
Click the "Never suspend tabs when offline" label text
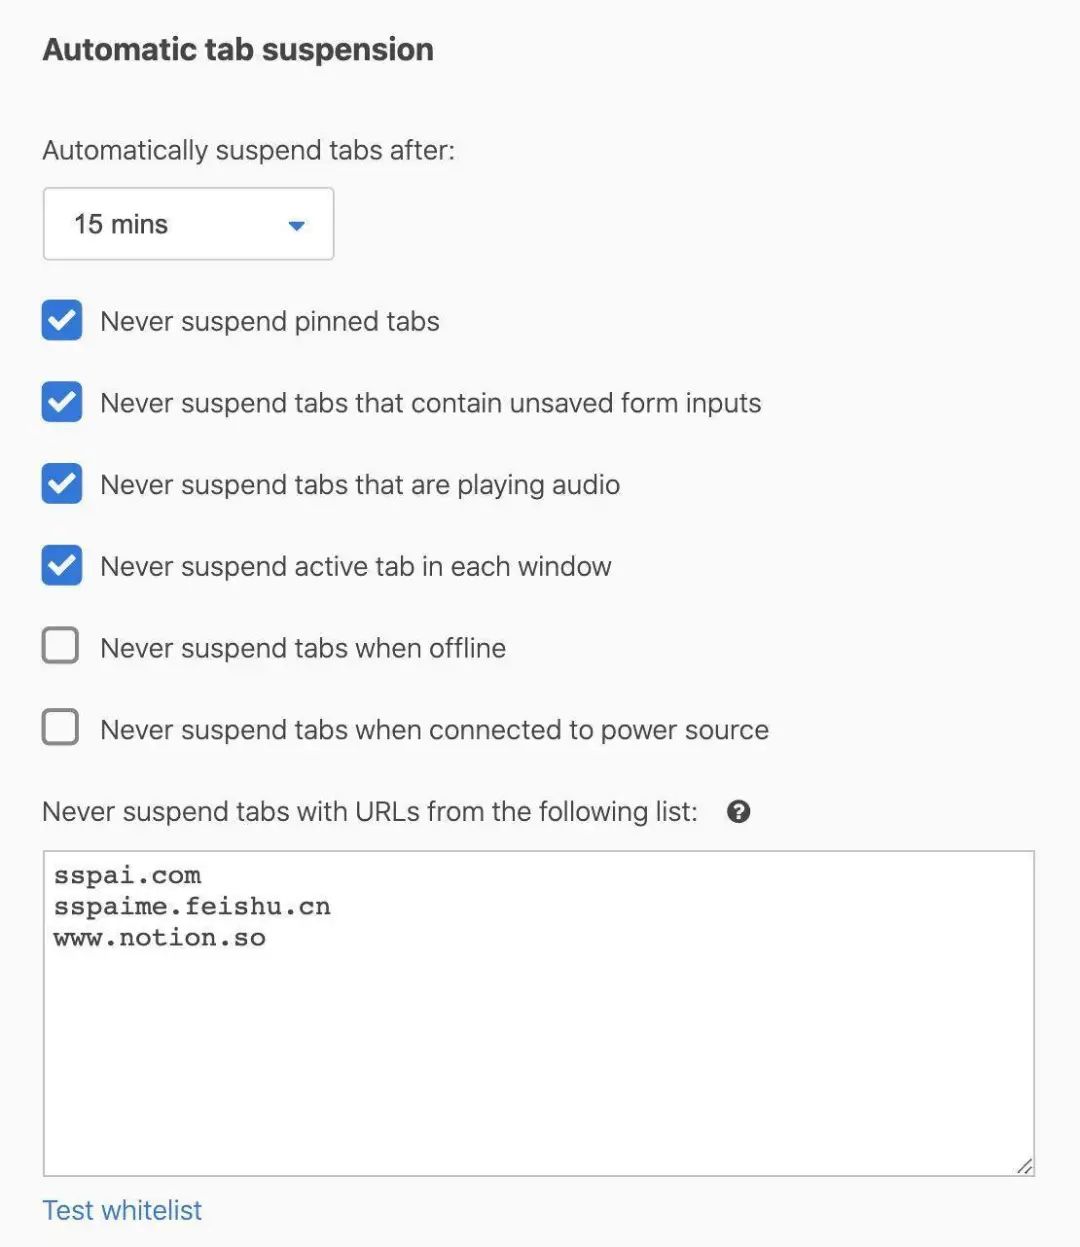click(x=303, y=648)
